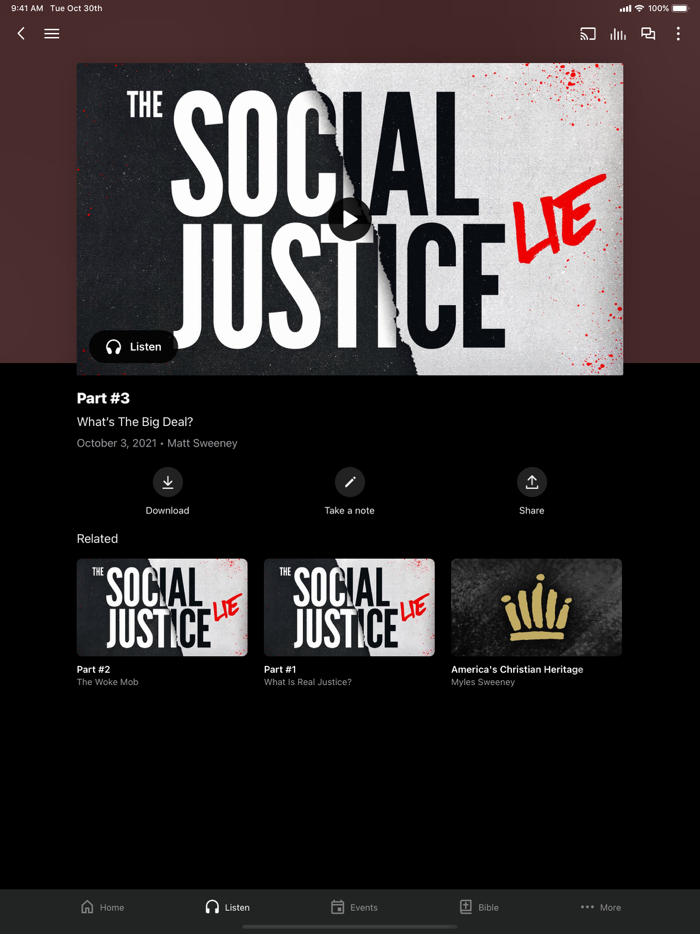Tap the back arrow icon

[x=21, y=33]
